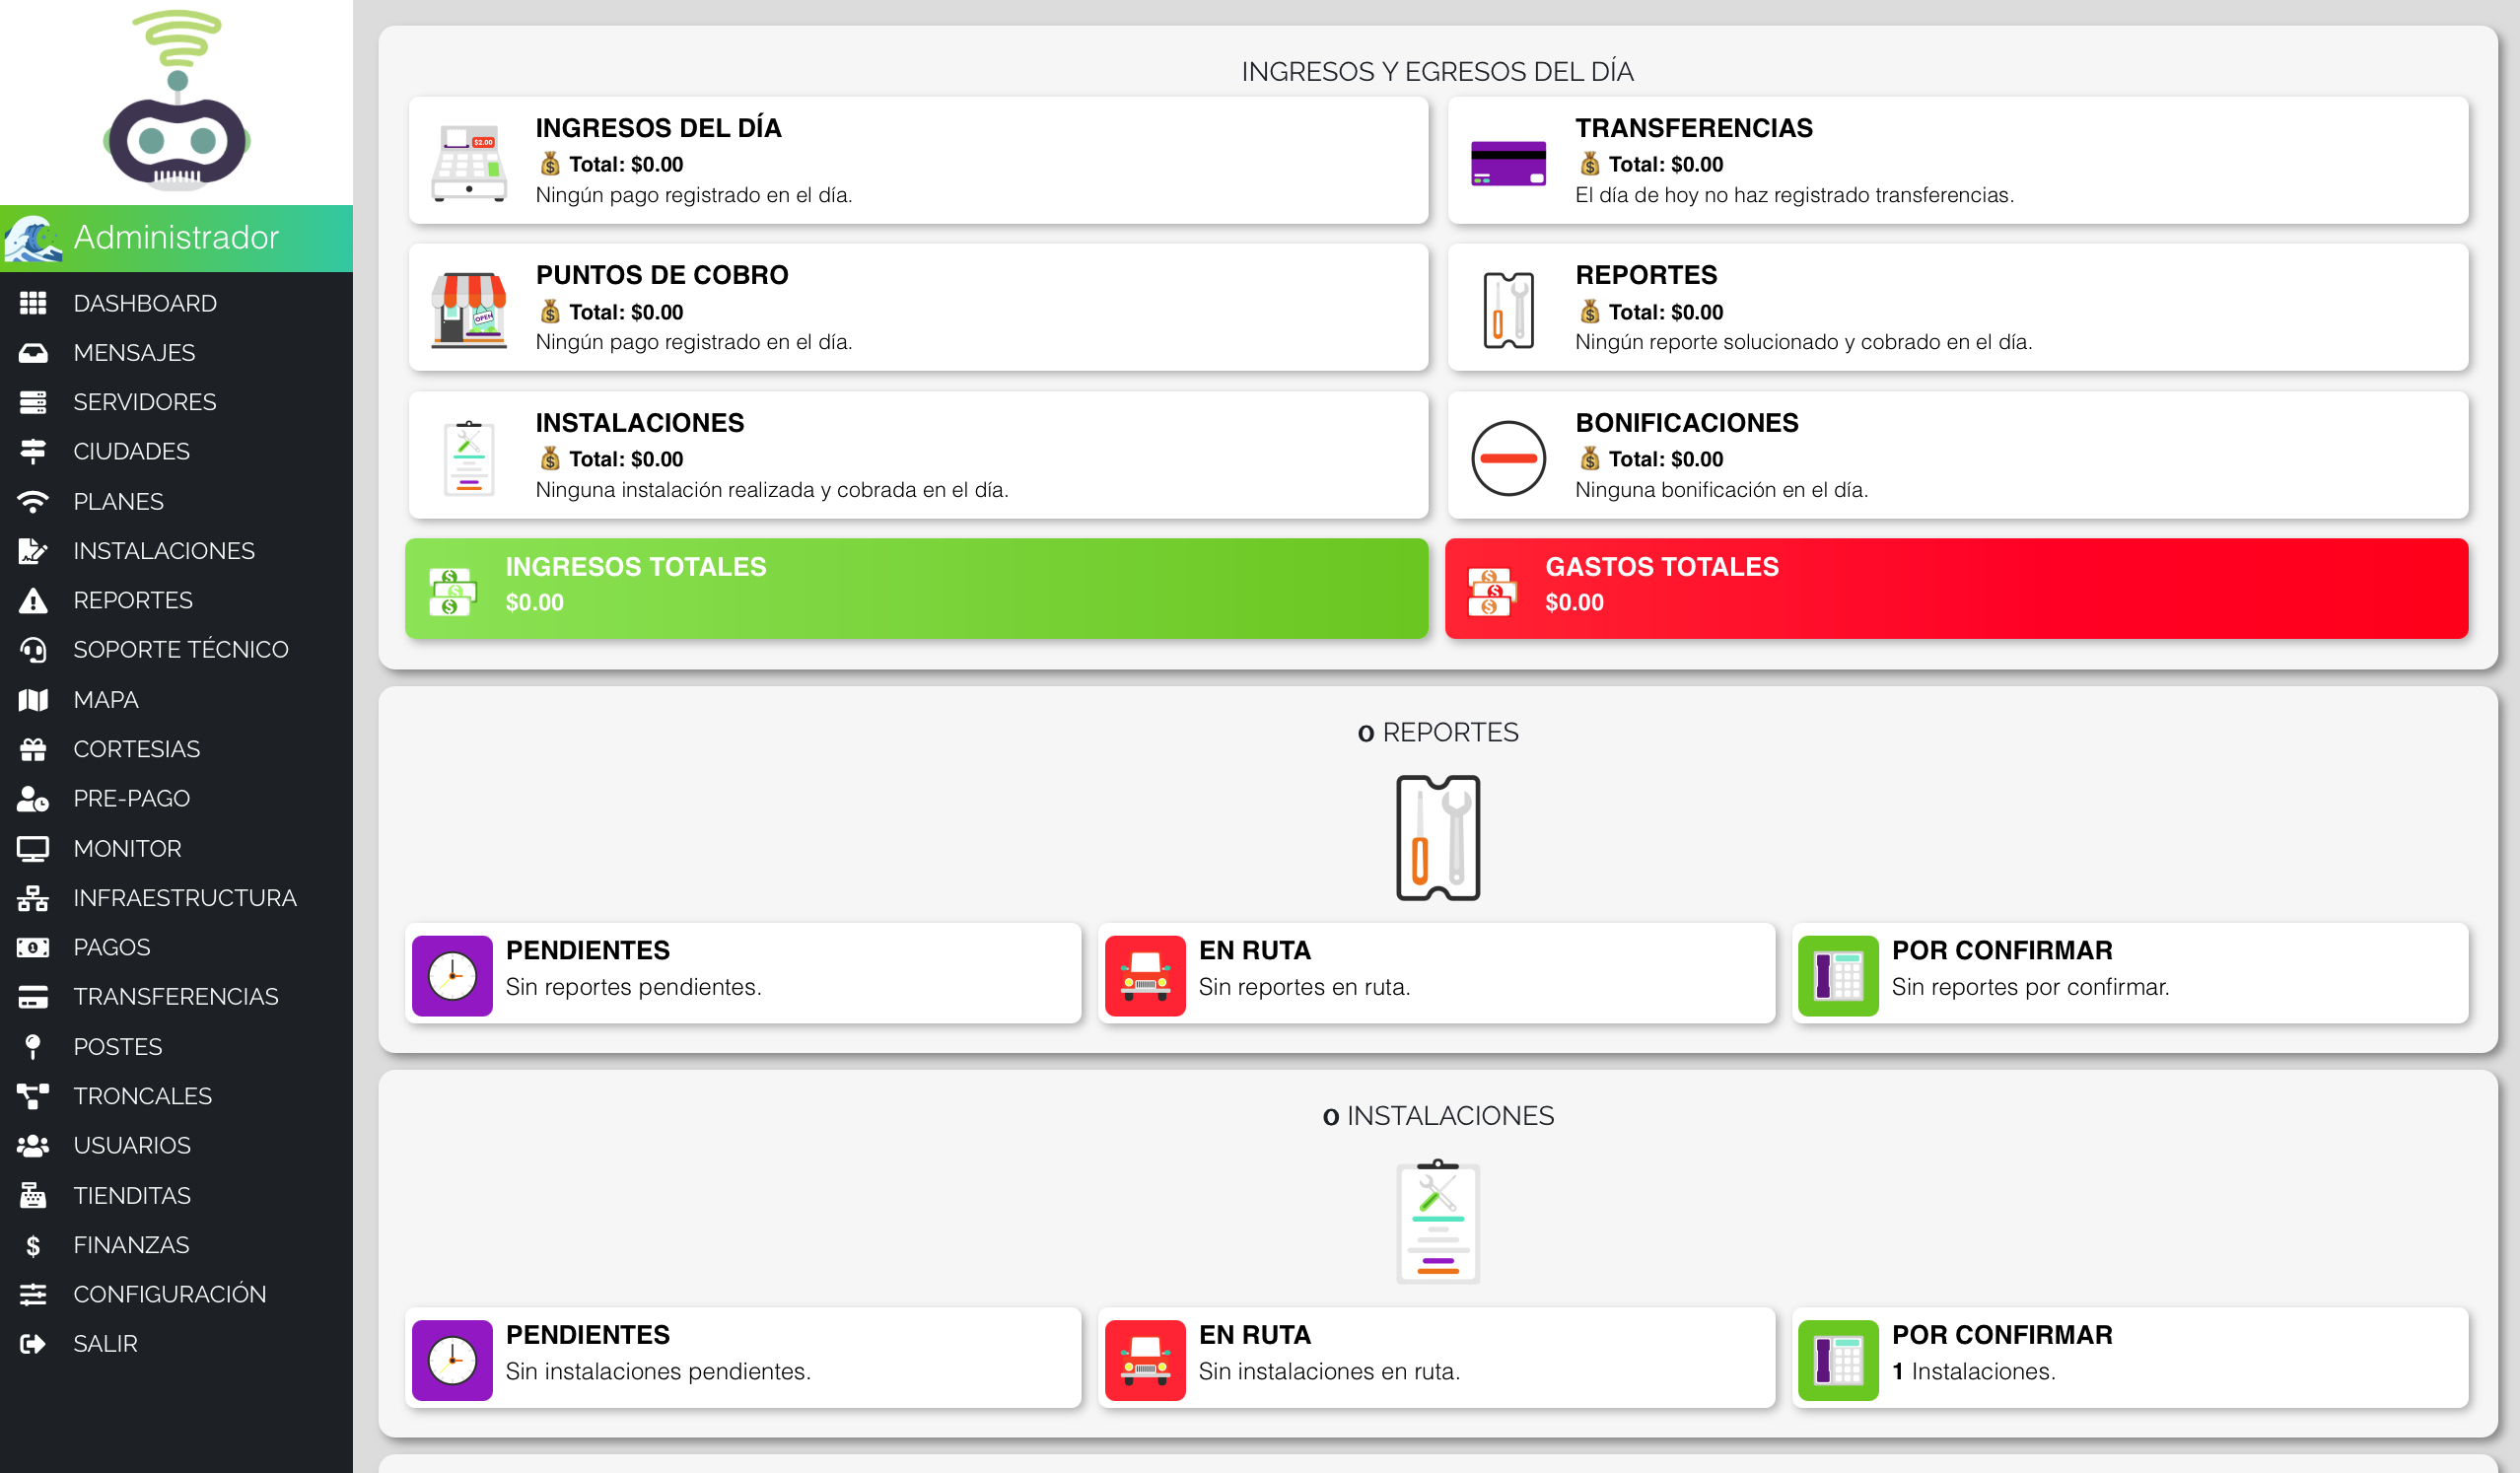Open the PLANES wifi icon in sidebar
Viewport: 2520px width, 1473px height.
(33, 501)
